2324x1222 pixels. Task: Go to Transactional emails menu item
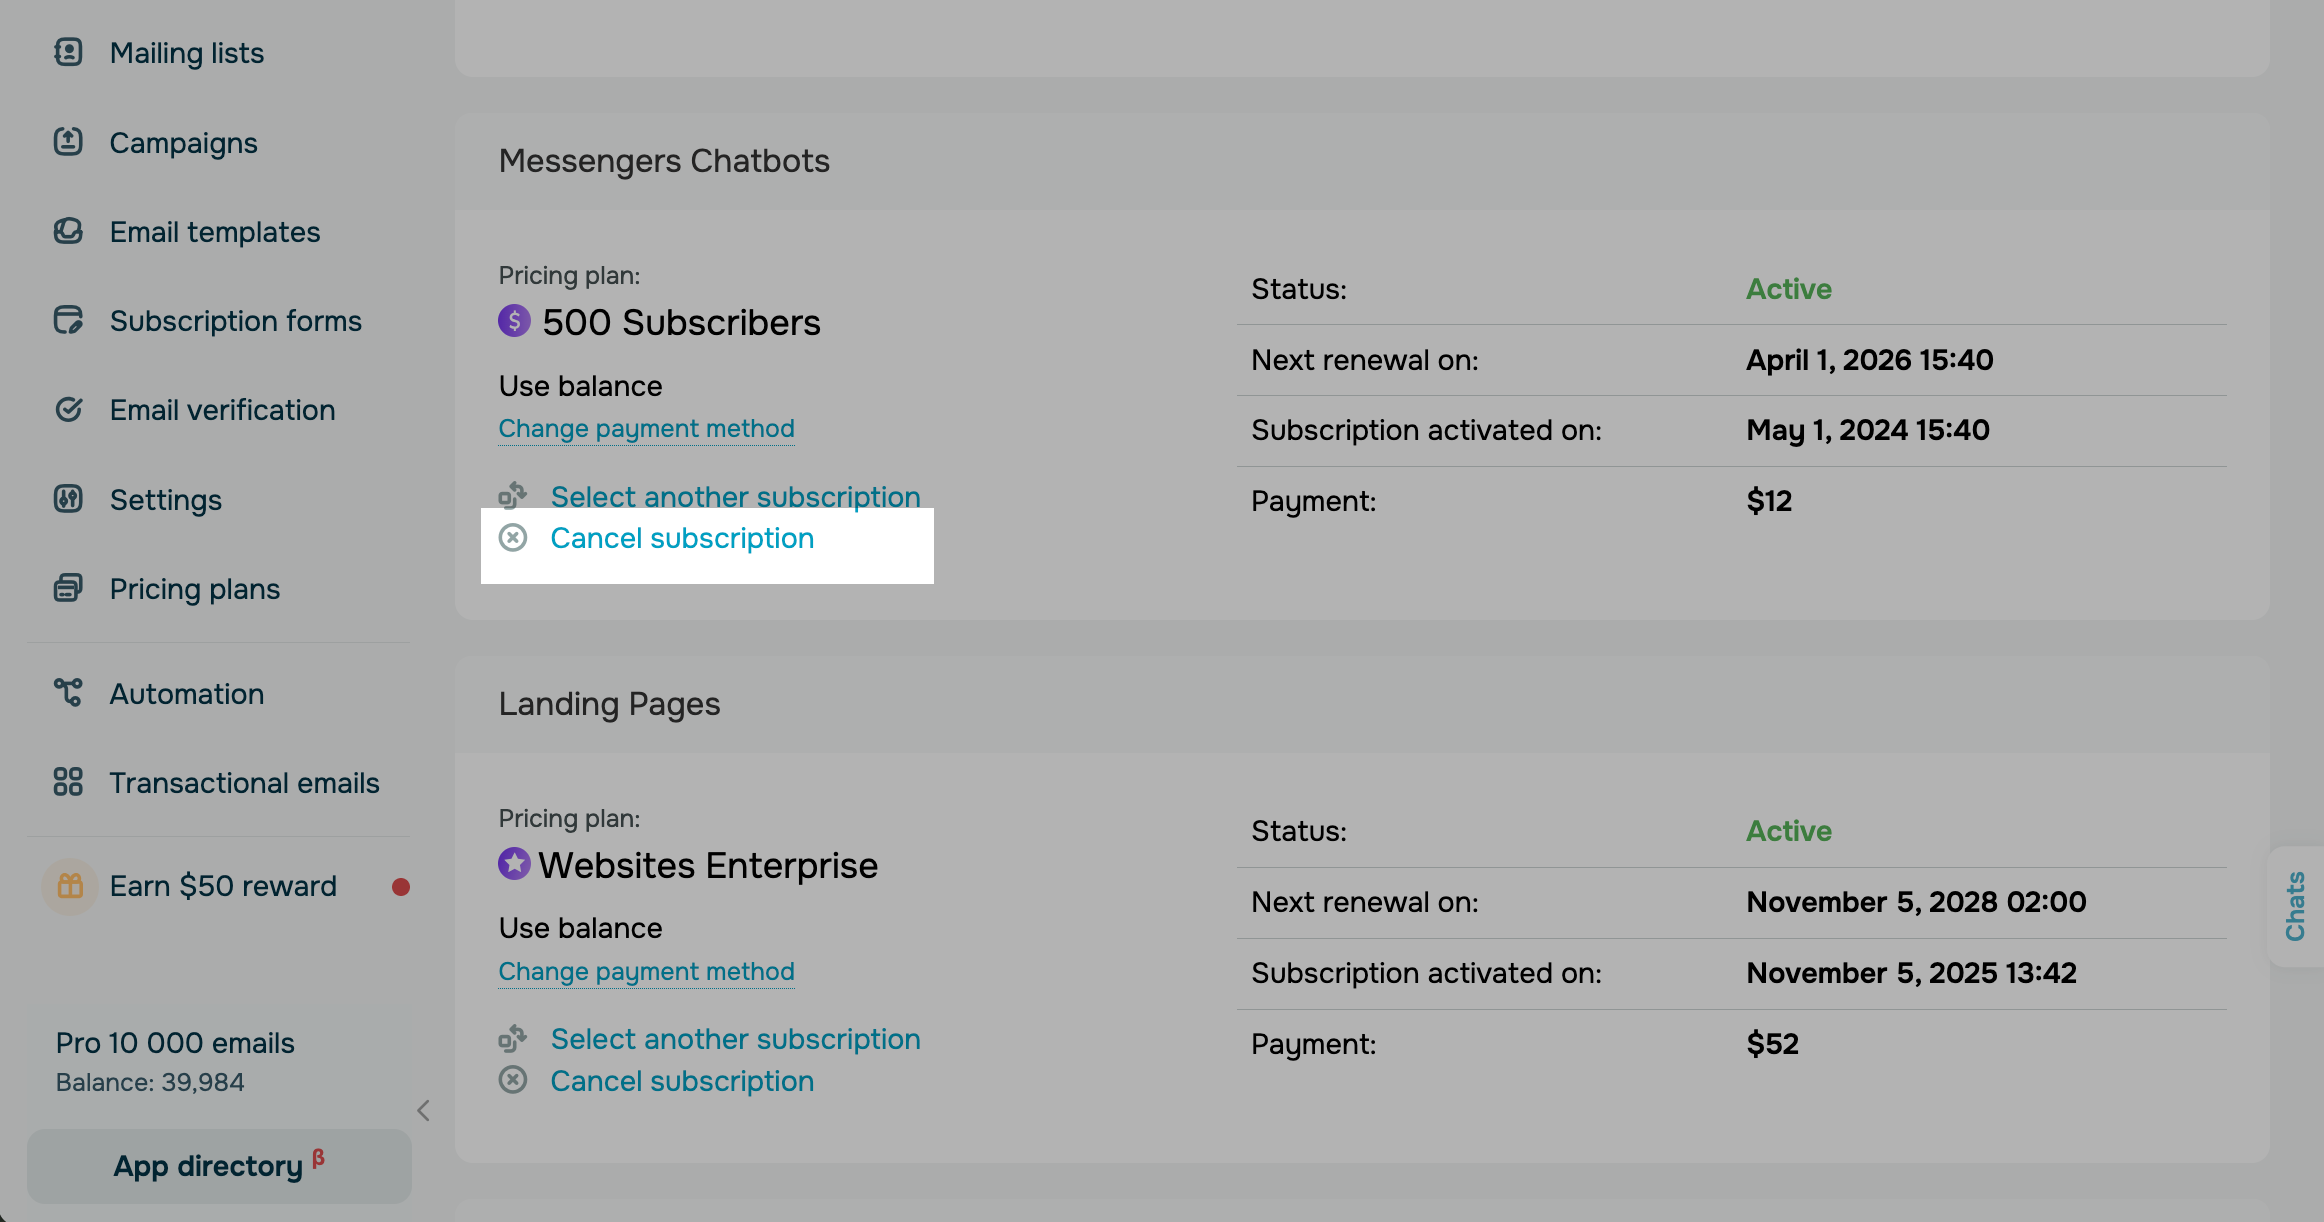244,783
